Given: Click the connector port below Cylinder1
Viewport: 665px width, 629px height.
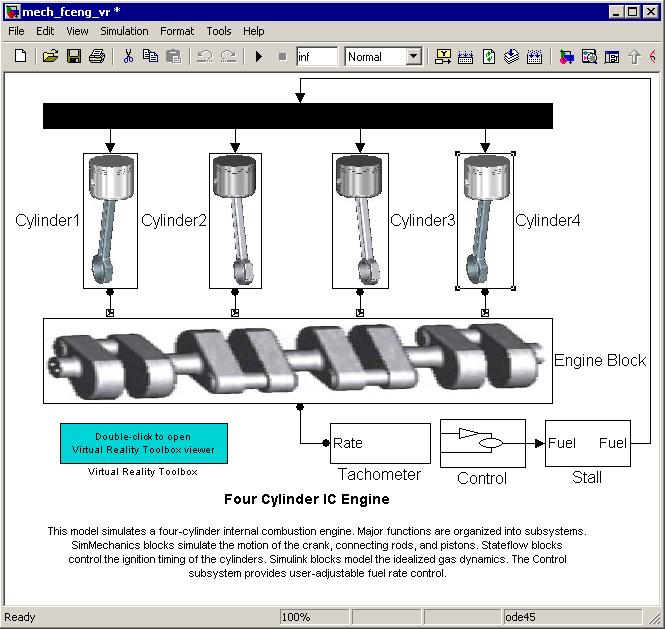Looking at the screenshot, I should coord(110,313).
